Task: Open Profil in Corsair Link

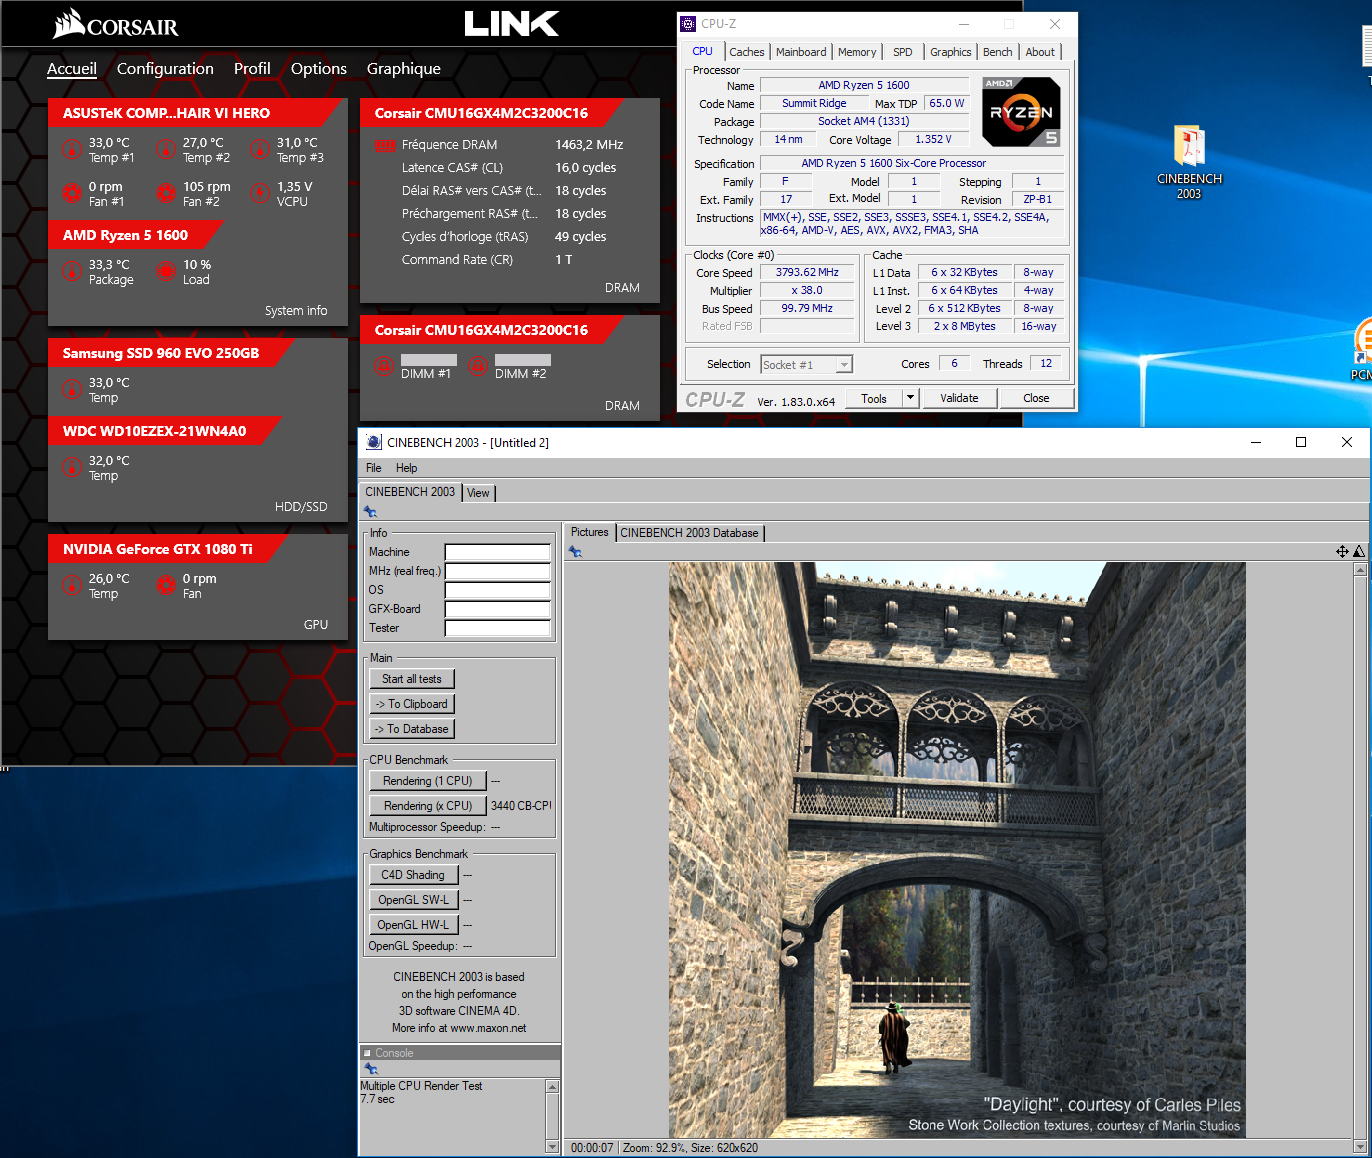Action: [252, 69]
